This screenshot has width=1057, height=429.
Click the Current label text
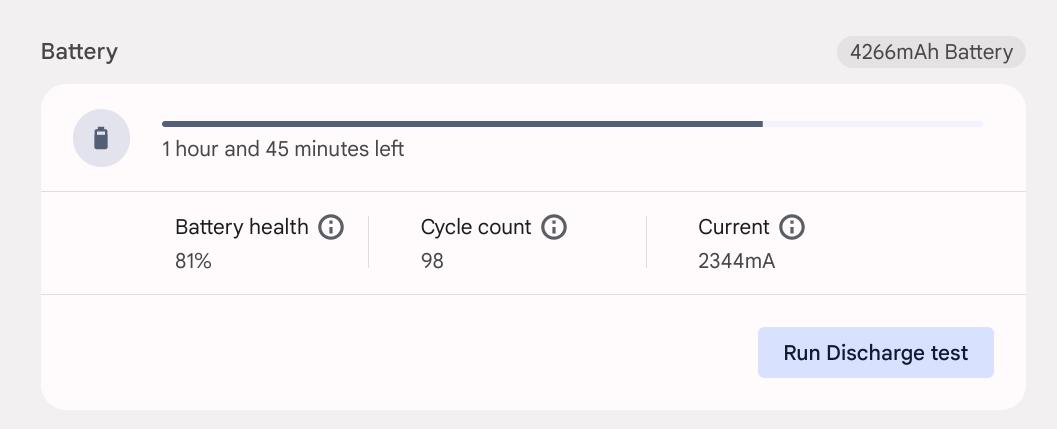pos(733,227)
